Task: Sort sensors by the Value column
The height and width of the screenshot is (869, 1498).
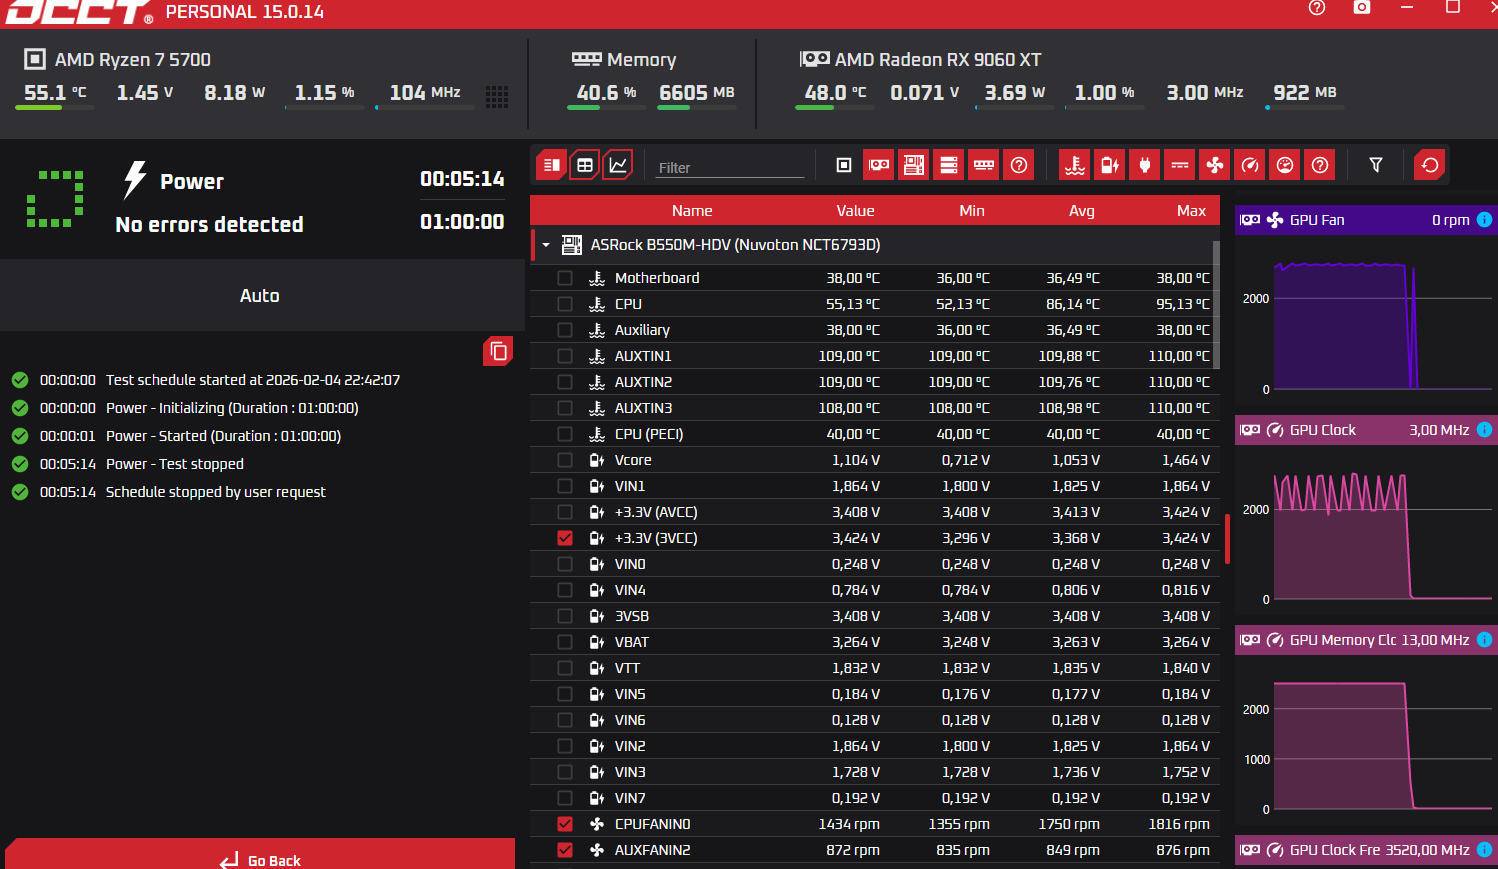Action: pos(855,211)
